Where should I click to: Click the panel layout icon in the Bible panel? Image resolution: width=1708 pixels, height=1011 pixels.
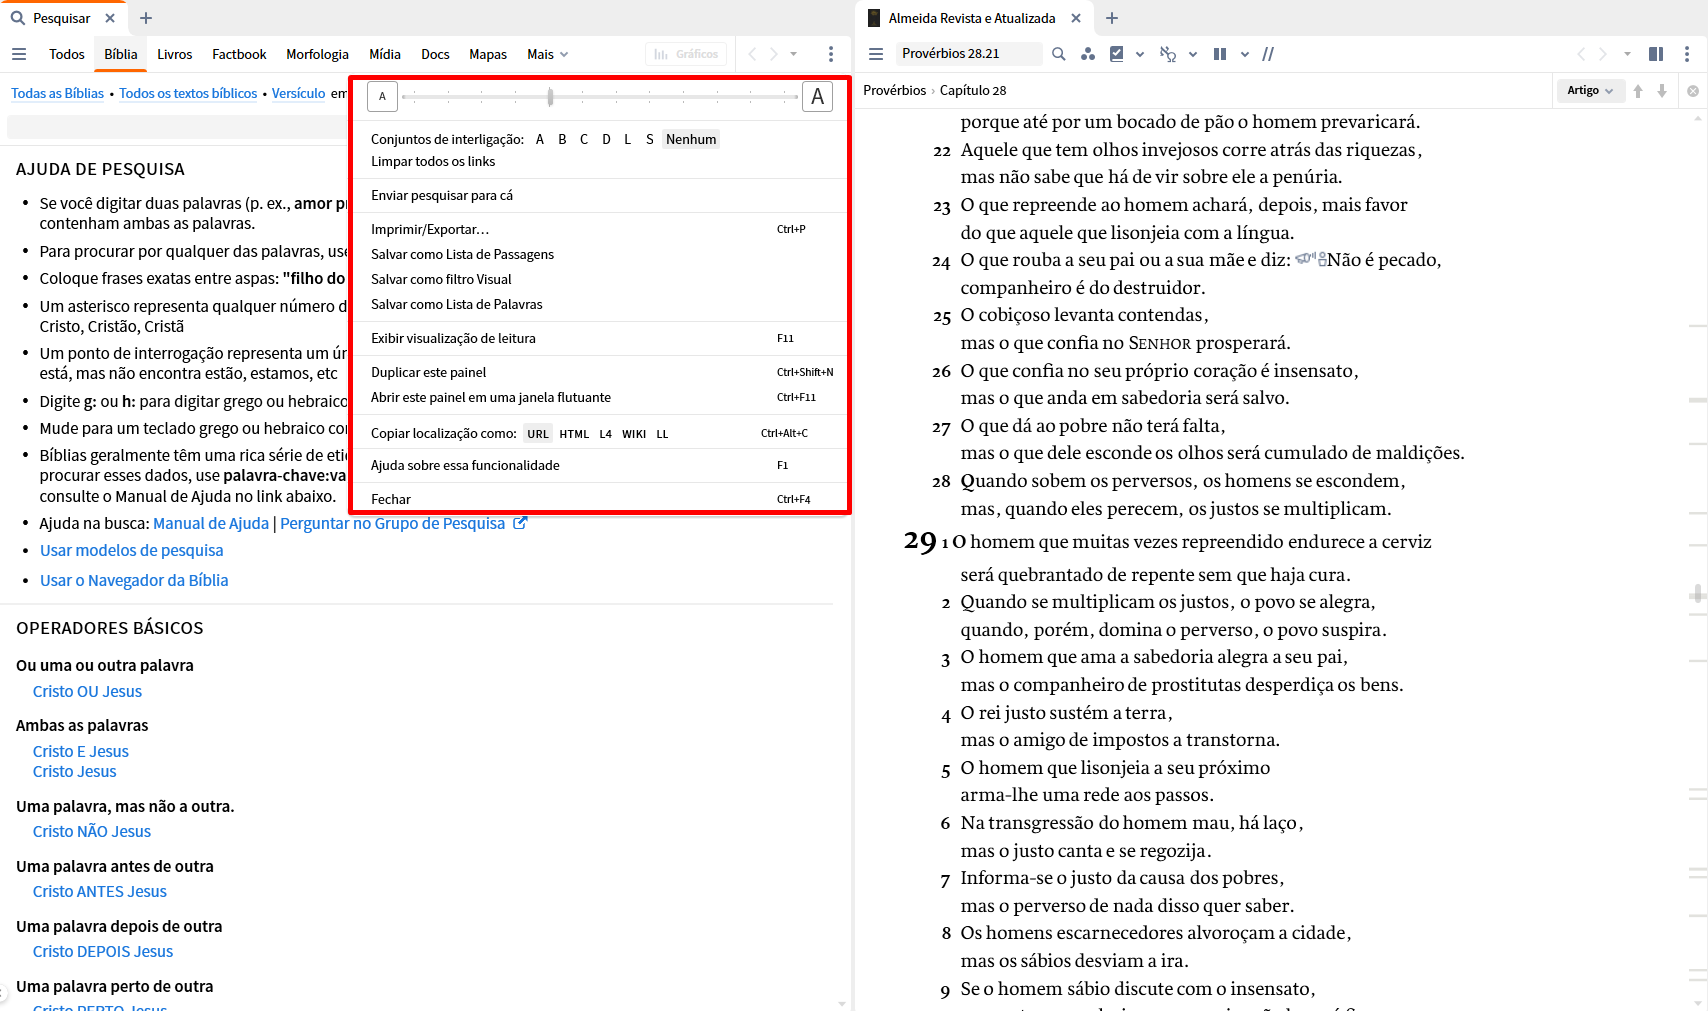[x=1656, y=54]
